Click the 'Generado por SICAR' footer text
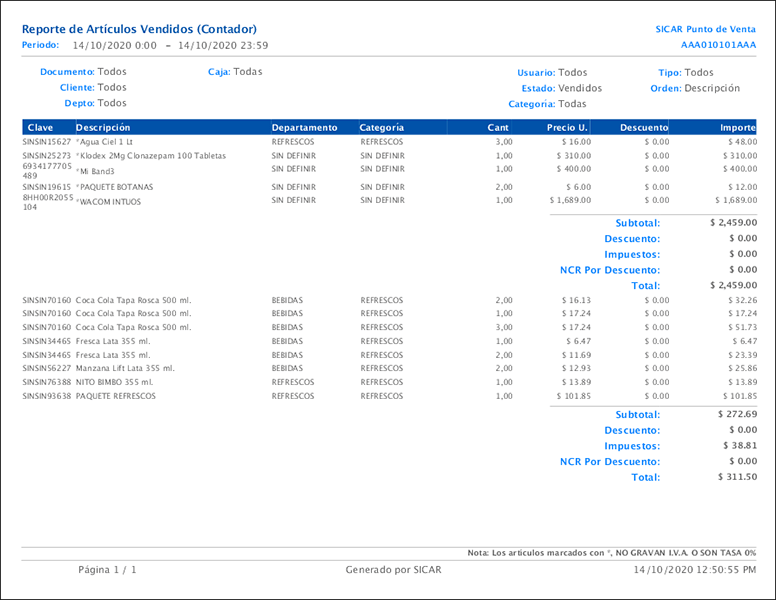Image resolution: width=776 pixels, height=600 pixels. (393, 569)
